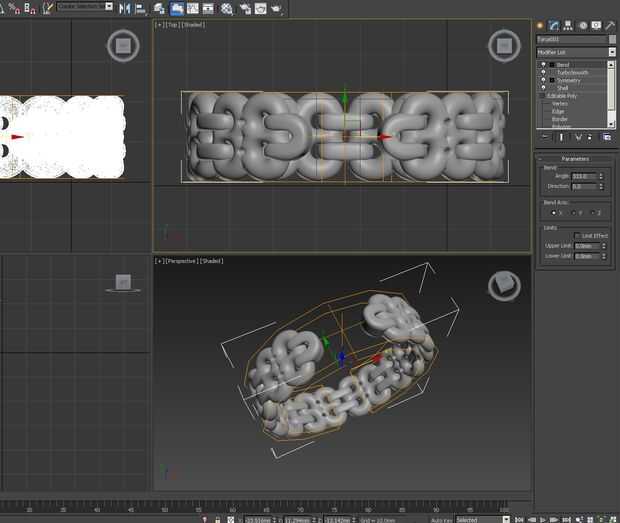This screenshot has height=523, width=620.
Task: Expand the Symmetry modifier sub-objects
Action: (x=552, y=80)
